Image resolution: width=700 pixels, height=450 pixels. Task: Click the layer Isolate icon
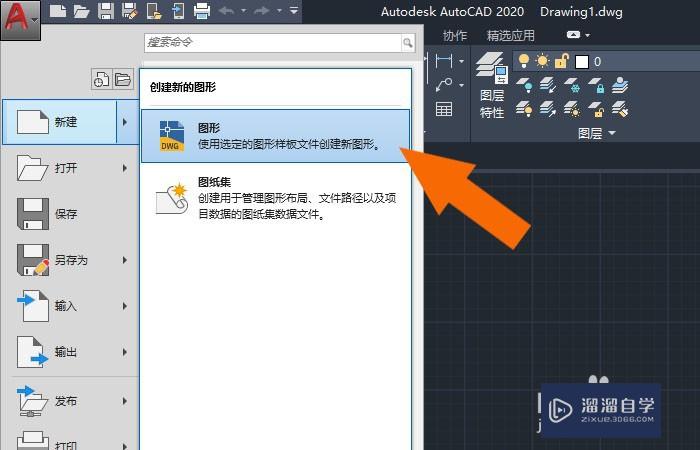[x=548, y=84]
